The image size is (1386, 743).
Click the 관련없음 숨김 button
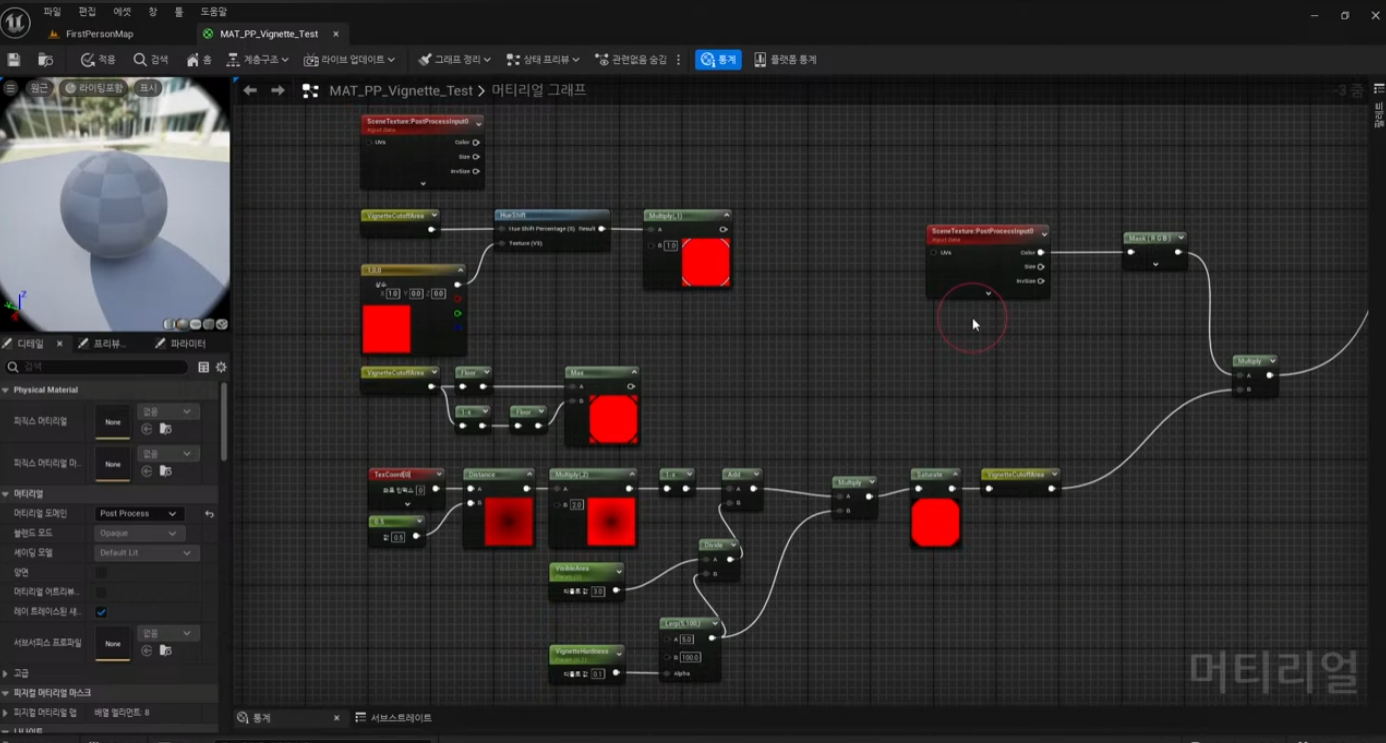pyautogui.click(x=630, y=60)
